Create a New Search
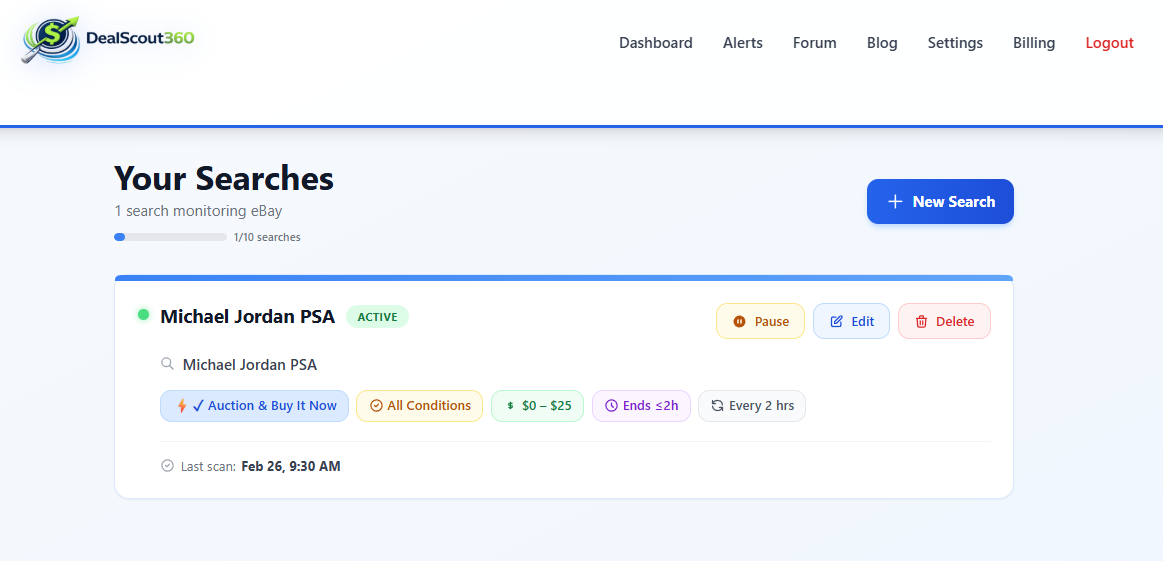Image resolution: width=1163 pixels, height=561 pixels. click(940, 201)
